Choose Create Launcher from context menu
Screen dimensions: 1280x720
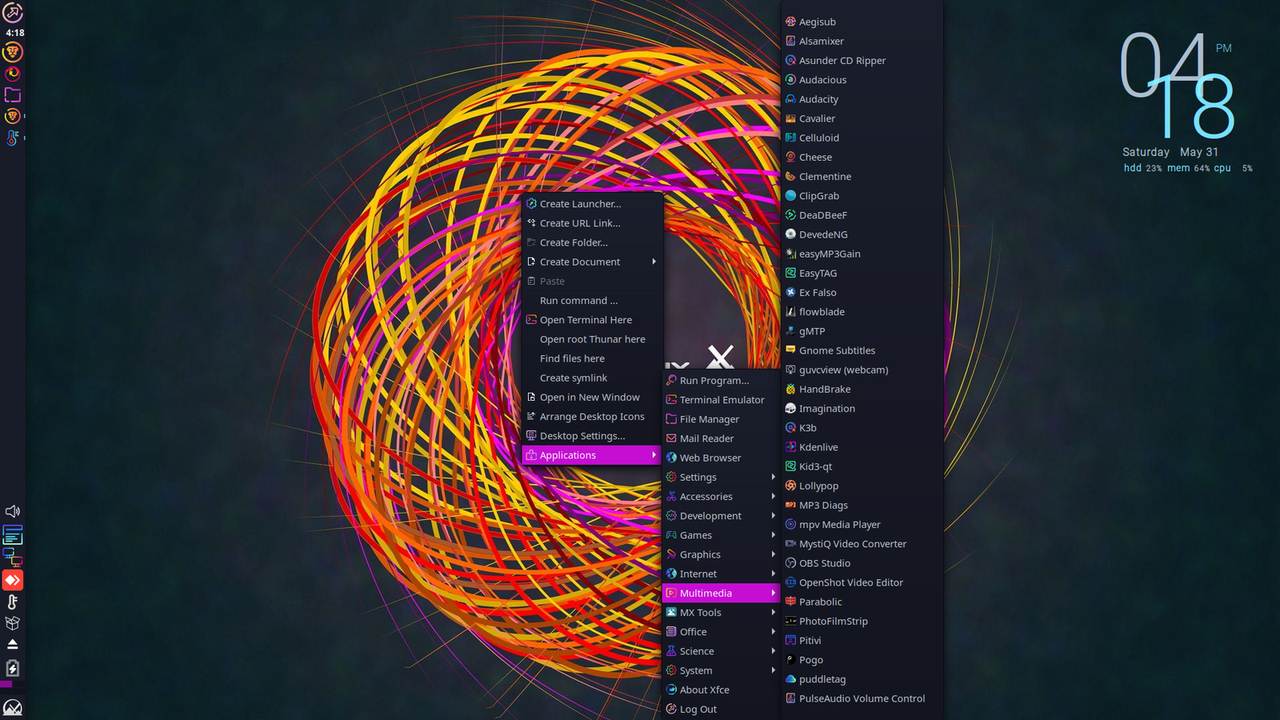pyautogui.click(x=592, y=204)
